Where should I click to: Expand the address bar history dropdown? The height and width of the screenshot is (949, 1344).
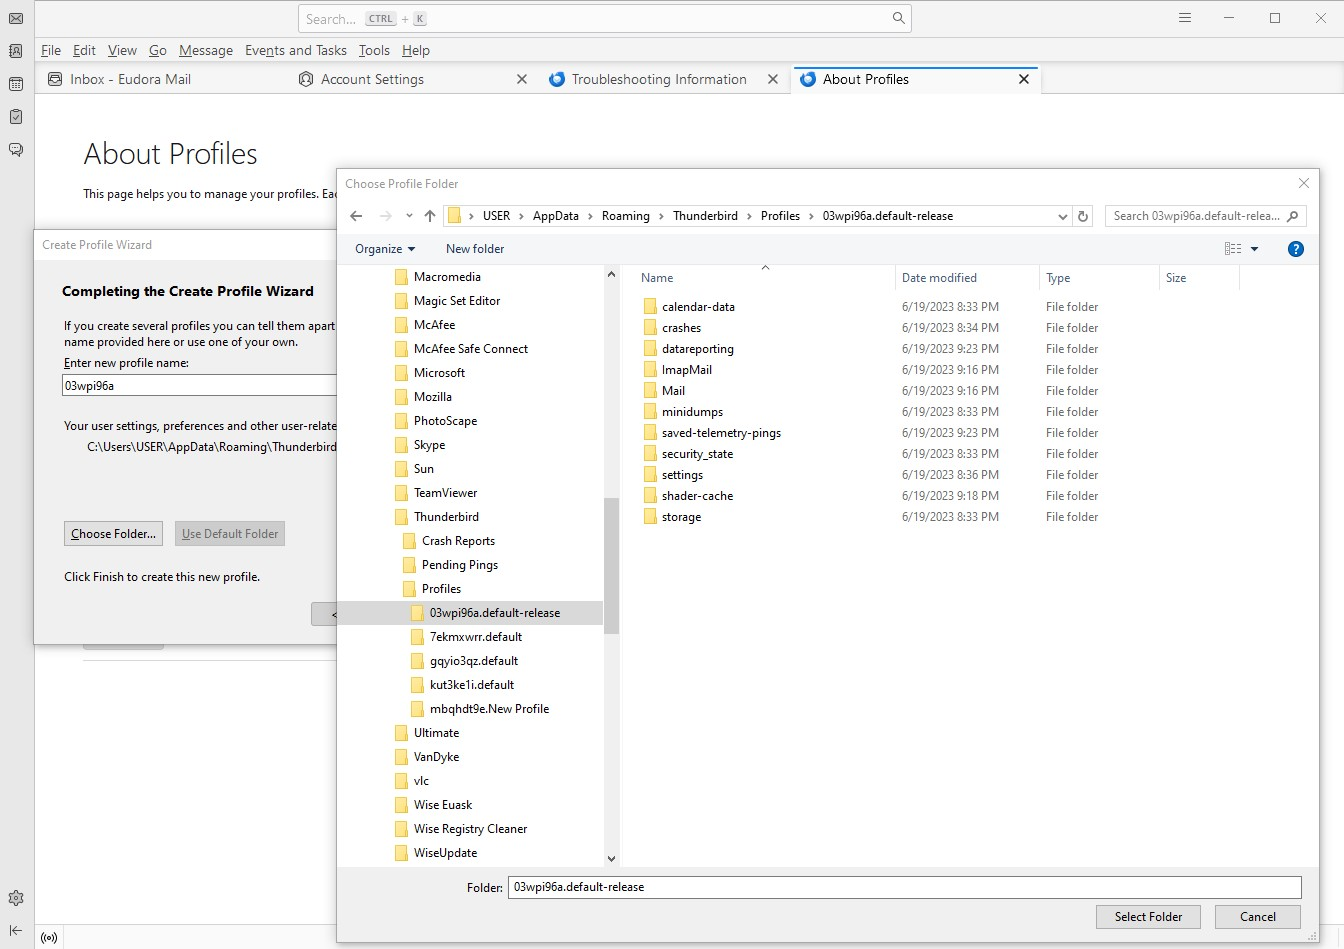point(1062,216)
